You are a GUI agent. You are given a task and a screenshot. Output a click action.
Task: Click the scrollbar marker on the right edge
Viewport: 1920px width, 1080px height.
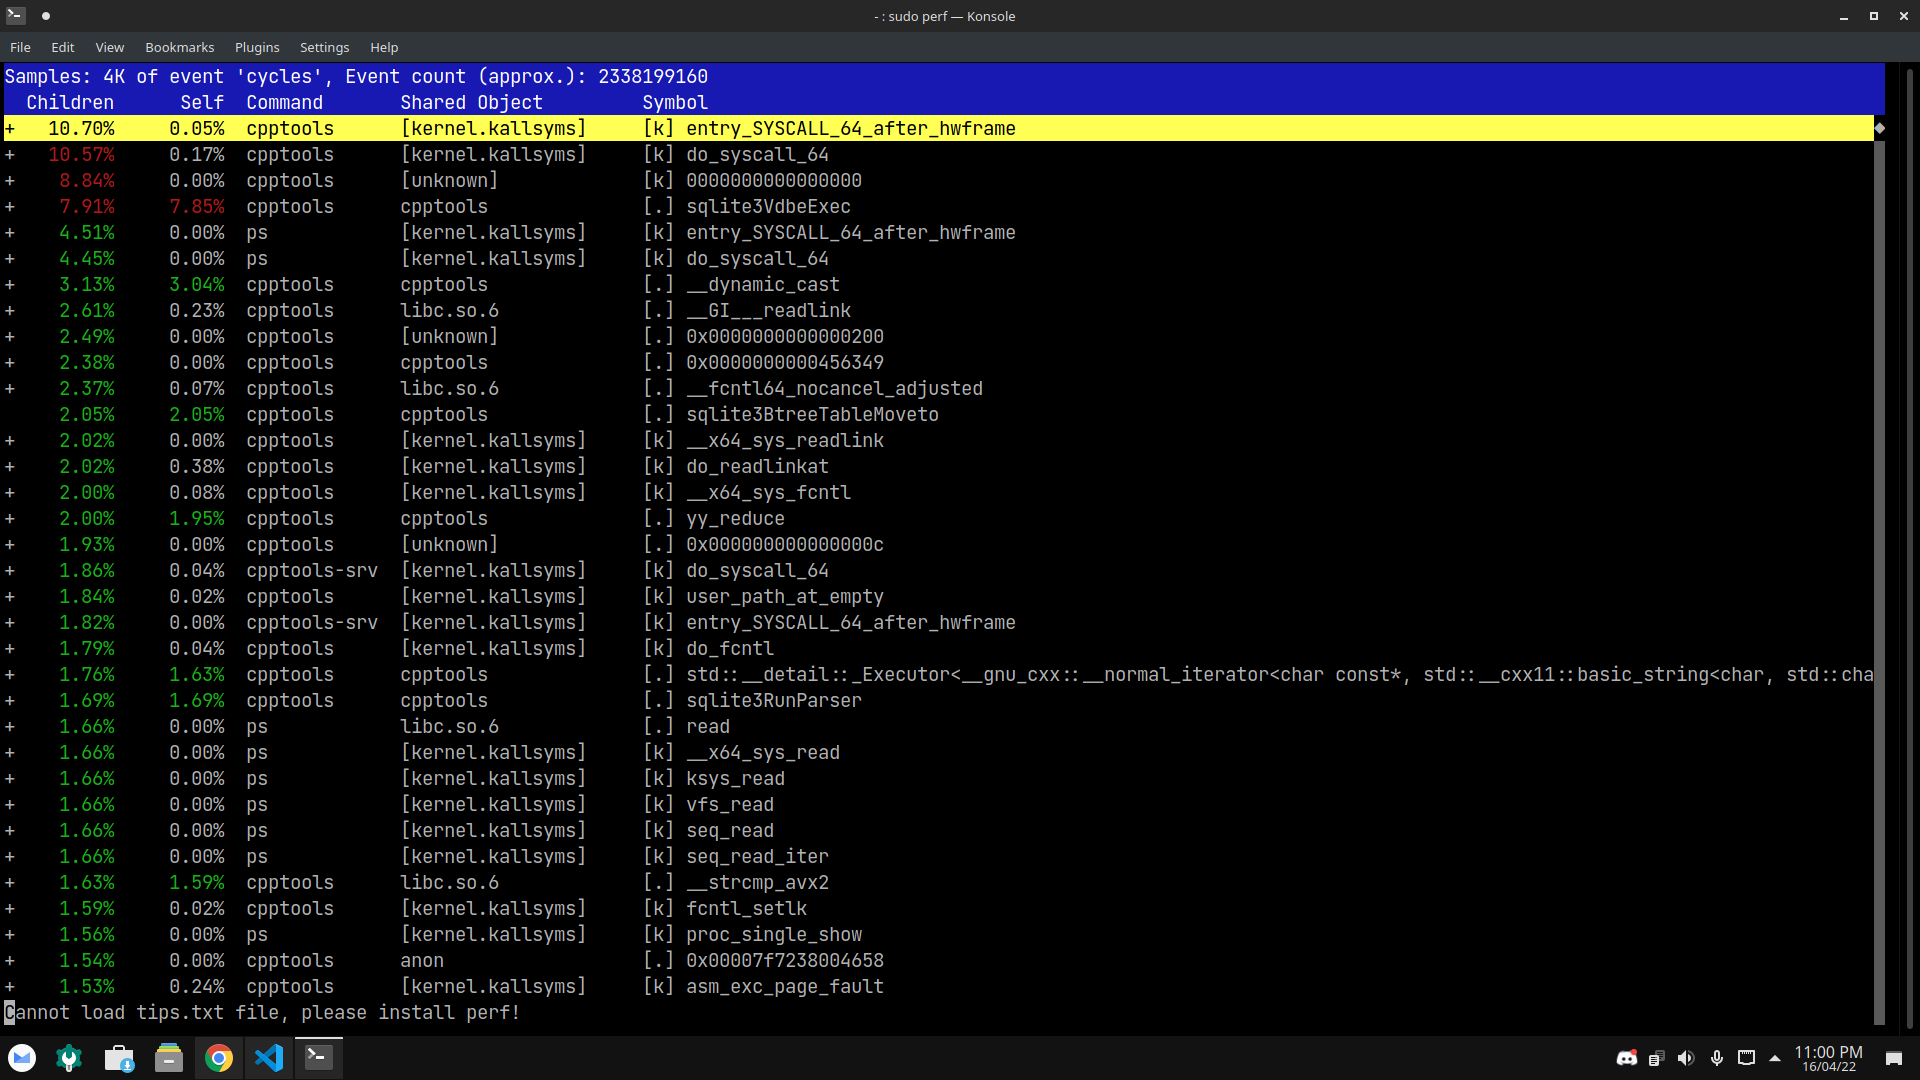click(1881, 128)
